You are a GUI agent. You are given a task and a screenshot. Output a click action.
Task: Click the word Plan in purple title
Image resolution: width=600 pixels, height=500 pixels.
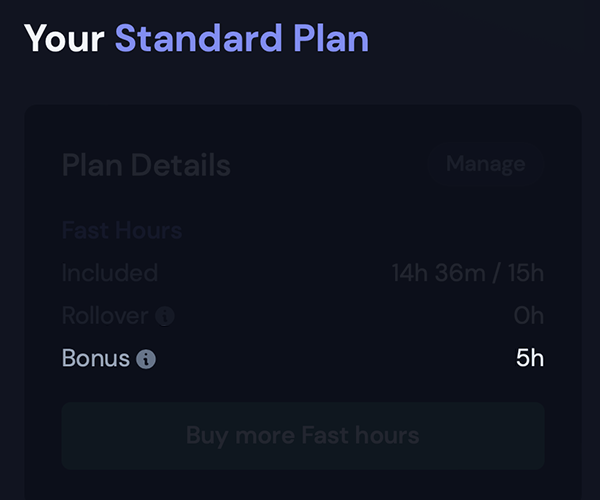click(331, 38)
